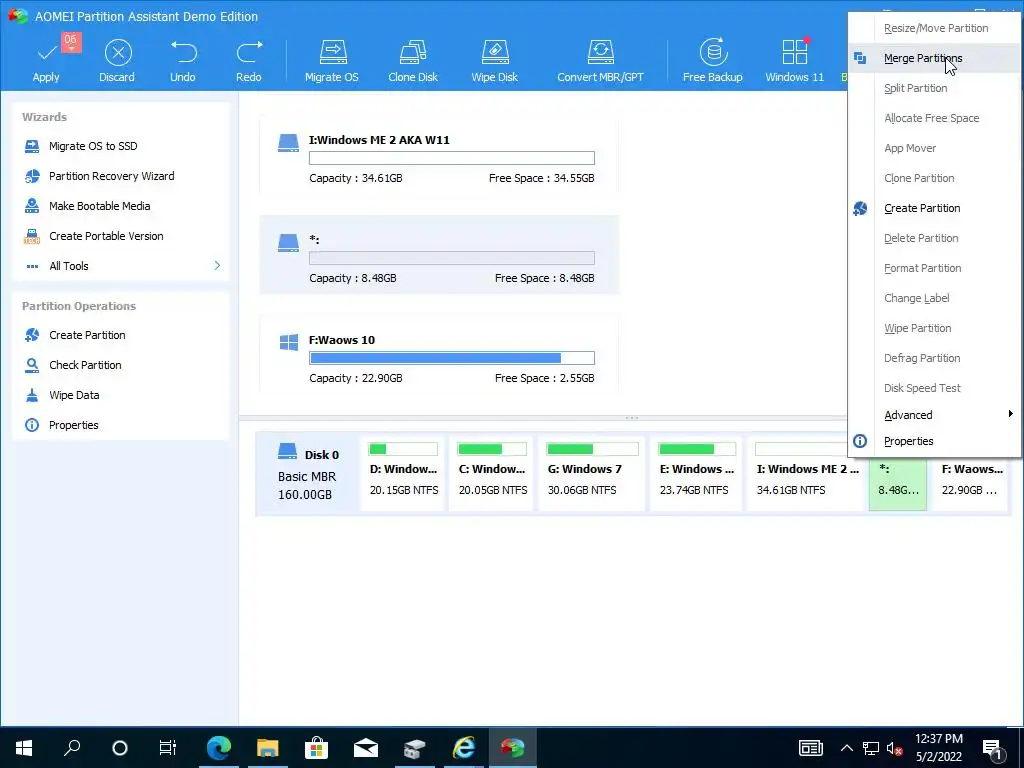Select the F:Waows 10 partition card
The width and height of the screenshot is (1024, 768).
click(439, 356)
